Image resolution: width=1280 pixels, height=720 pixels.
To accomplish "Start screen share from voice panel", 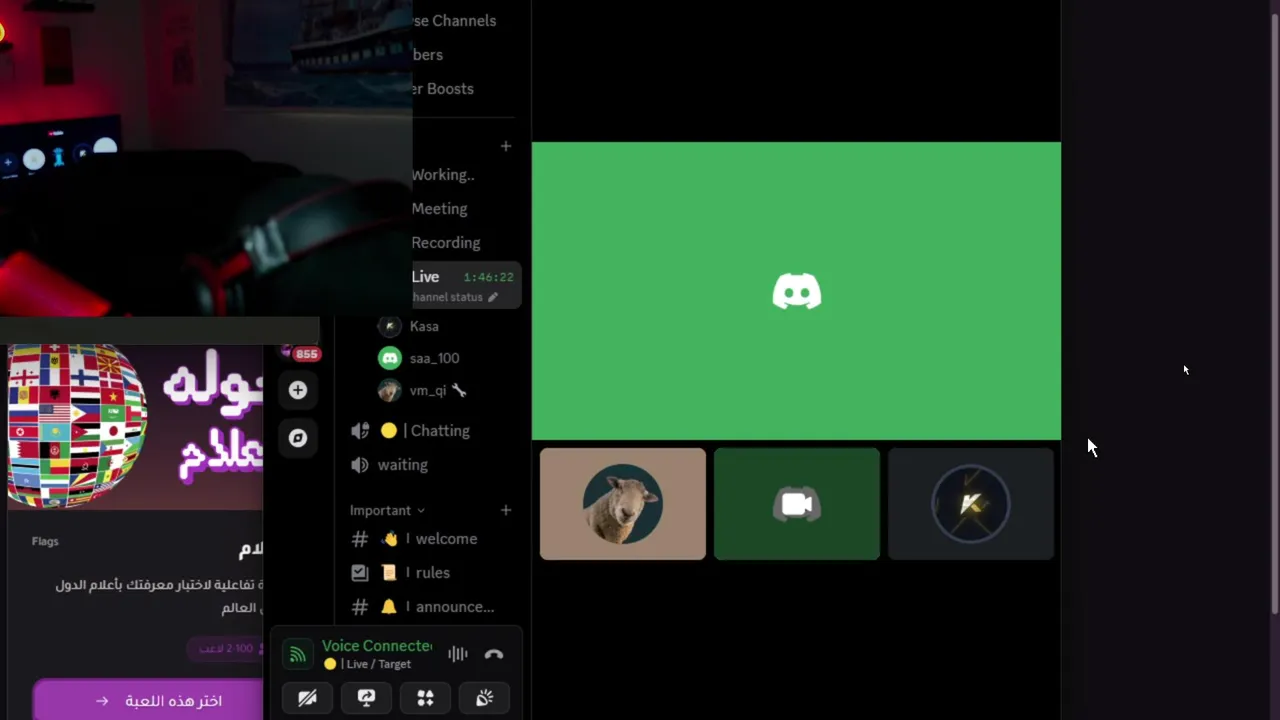I will pyautogui.click(x=366, y=698).
